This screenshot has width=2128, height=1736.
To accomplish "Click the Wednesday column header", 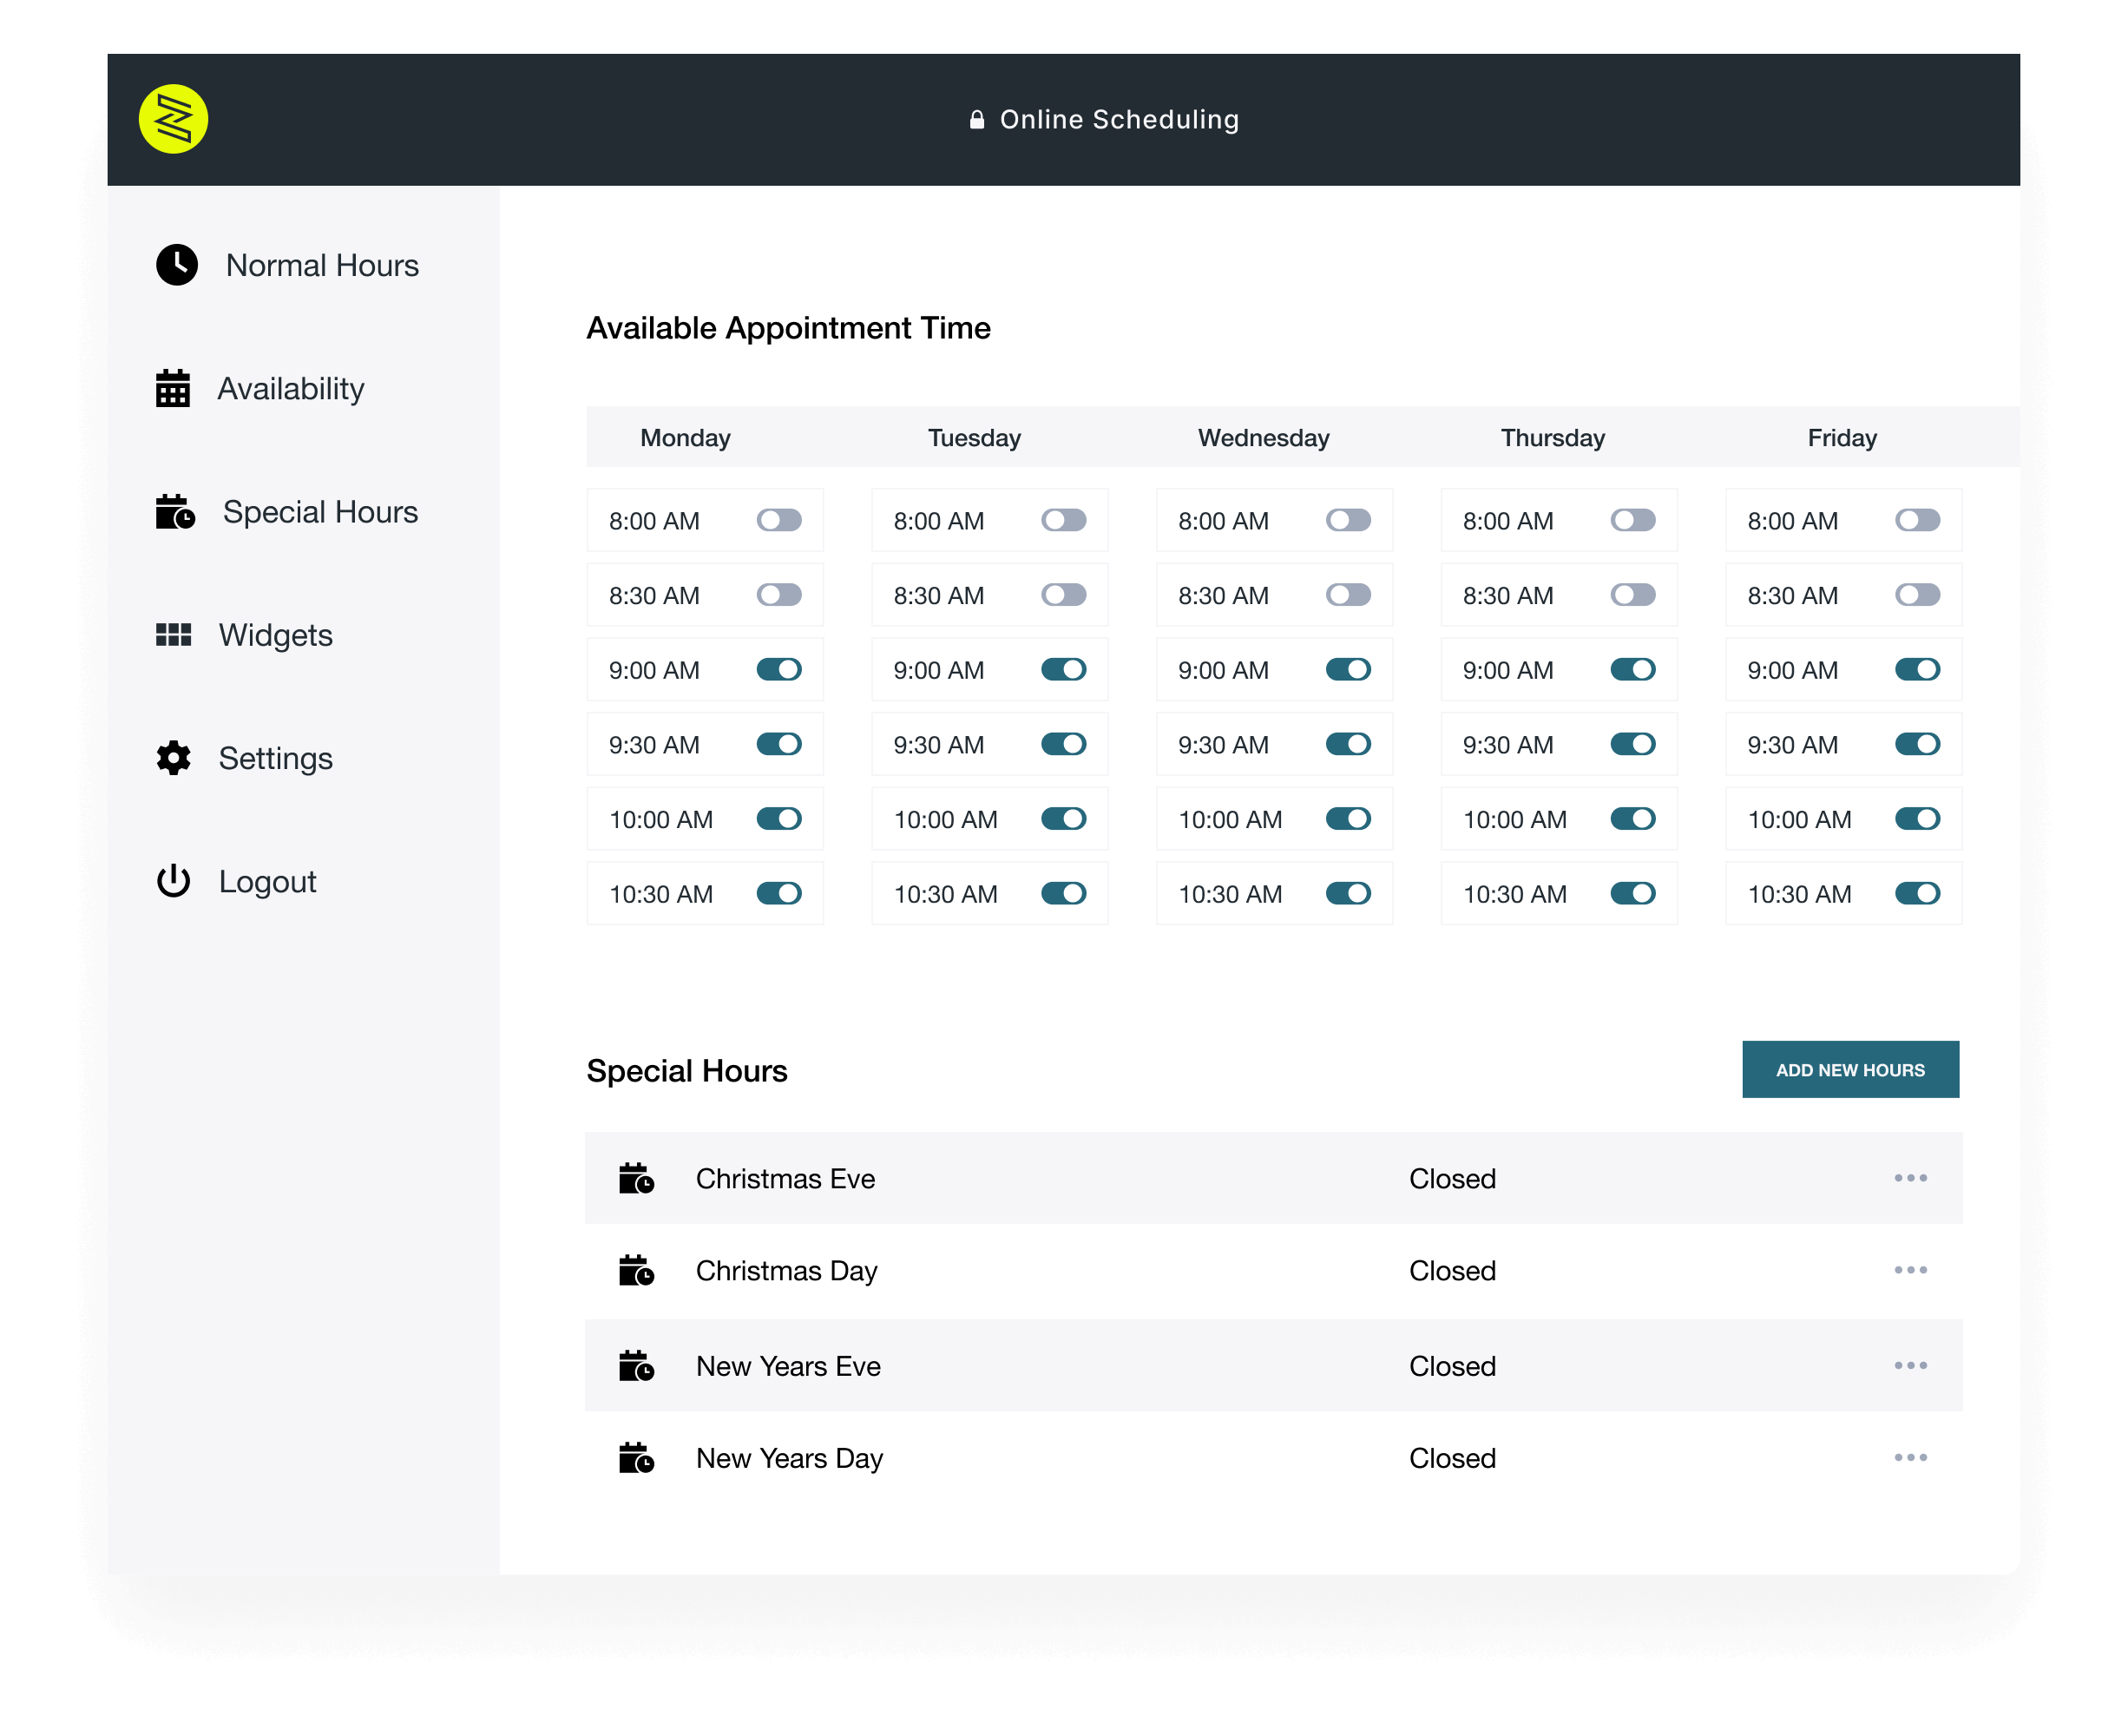I will point(1263,438).
